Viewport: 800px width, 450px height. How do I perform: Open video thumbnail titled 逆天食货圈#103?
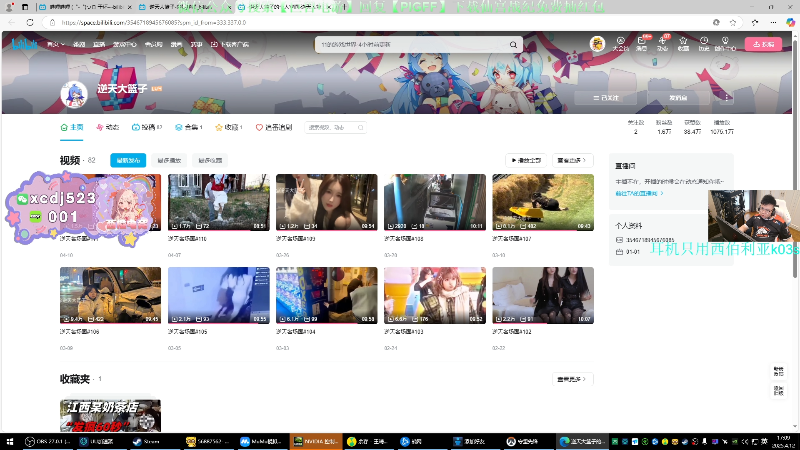coord(435,295)
